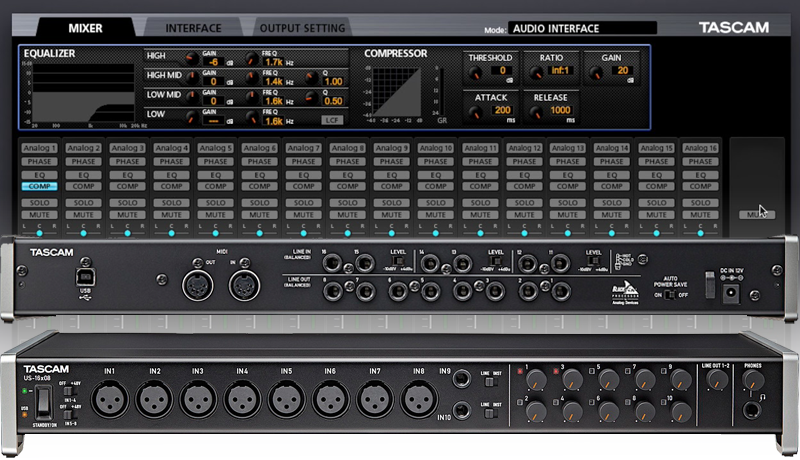SOLO the Analog 3 channel

pyautogui.click(x=127, y=202)
